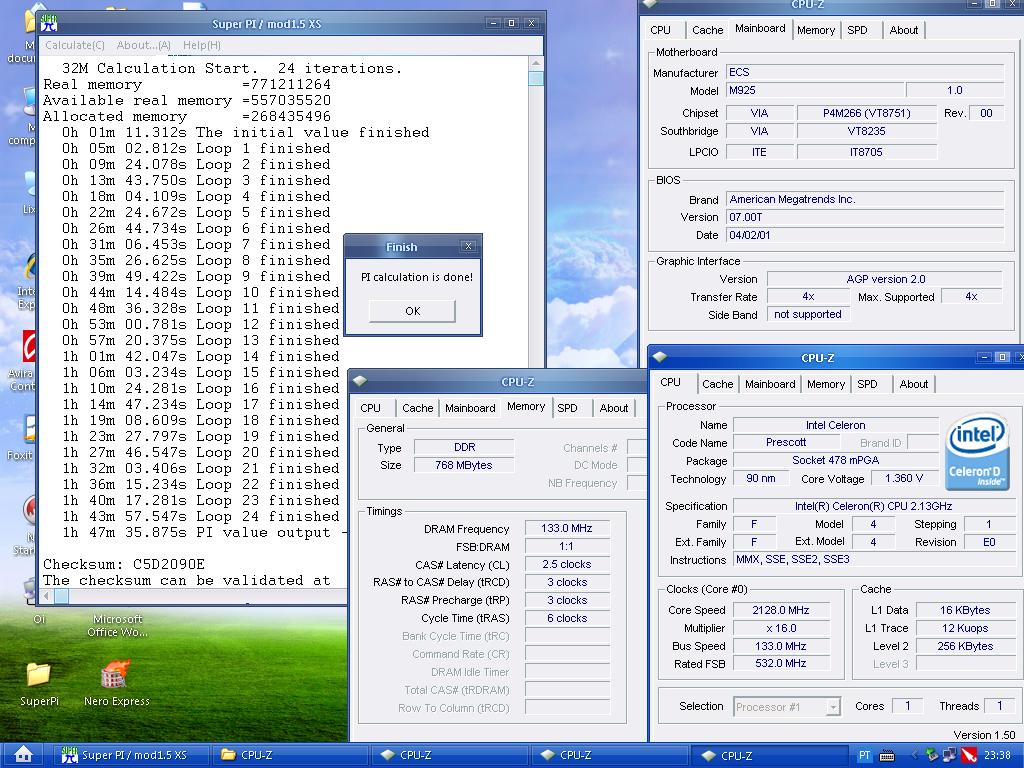
Task: Click the Intel Celeron D logo
Action: click(976, 451)
